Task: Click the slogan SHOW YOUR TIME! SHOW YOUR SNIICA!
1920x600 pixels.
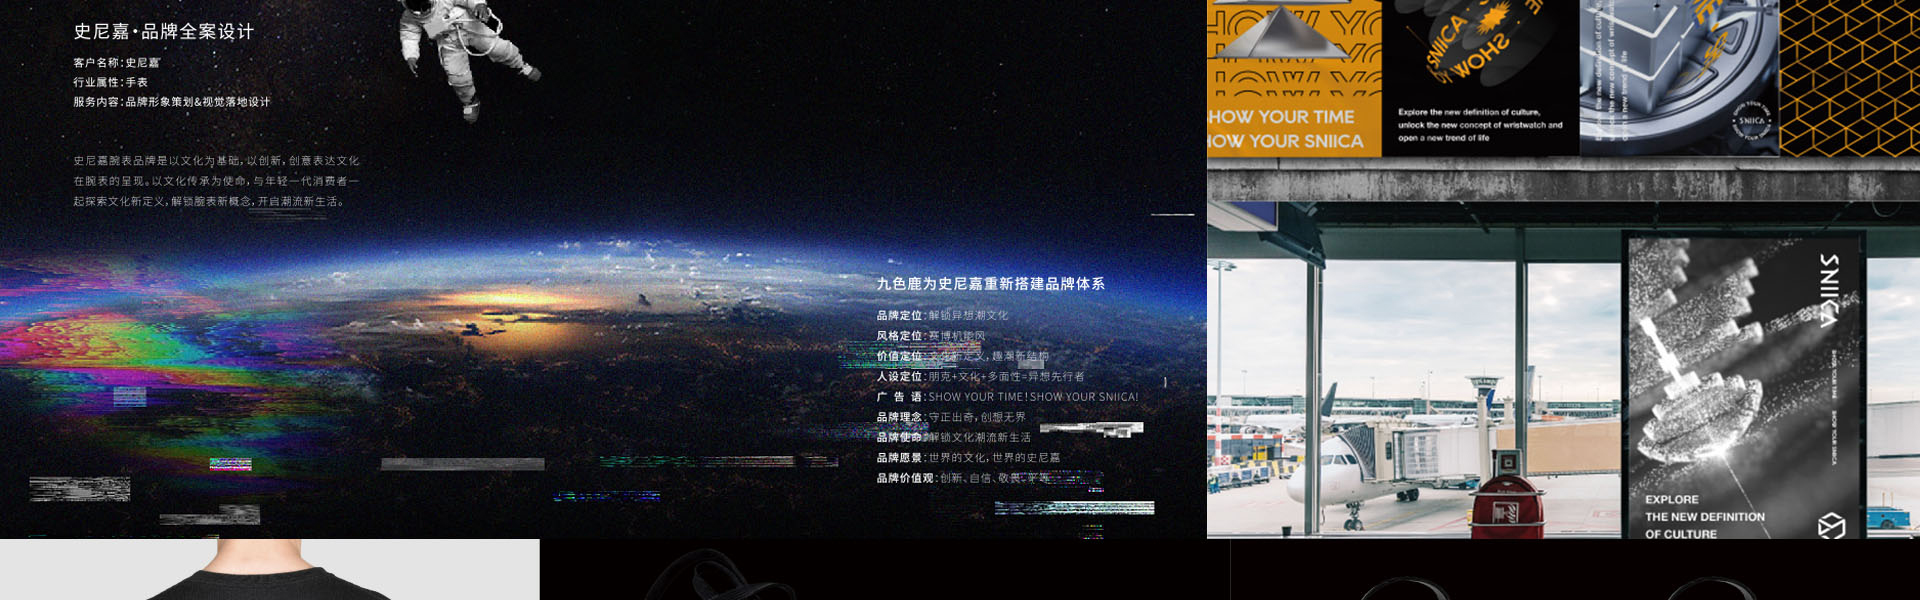Action: (x=1033, y=397)
